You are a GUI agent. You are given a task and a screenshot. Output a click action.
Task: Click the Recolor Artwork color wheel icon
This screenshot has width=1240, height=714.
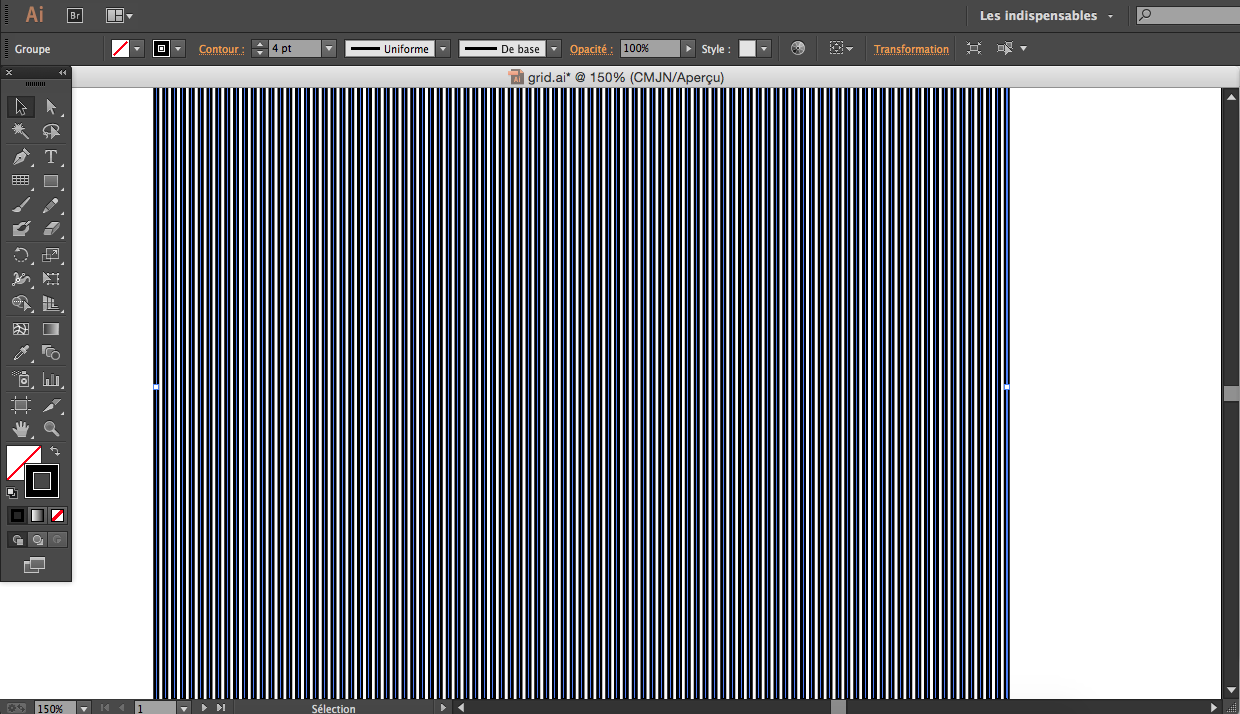pos(797,48)
